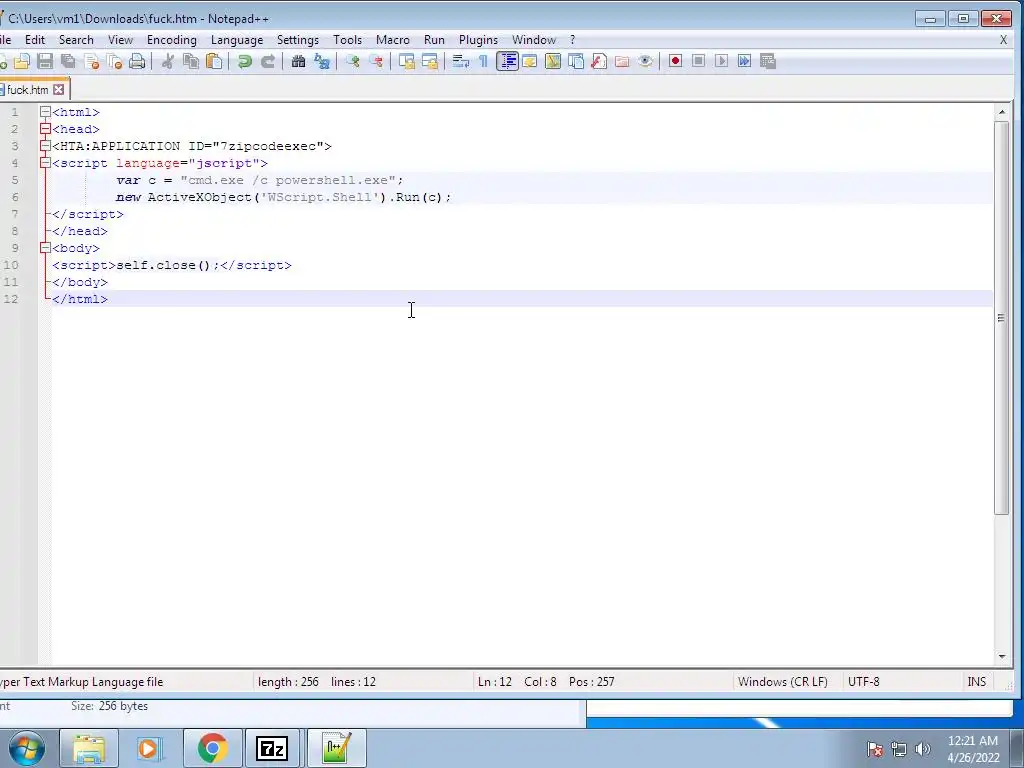Print the document using the printer icon
The width and height of the screenshot is (1024, 768).
click(137, 61)
